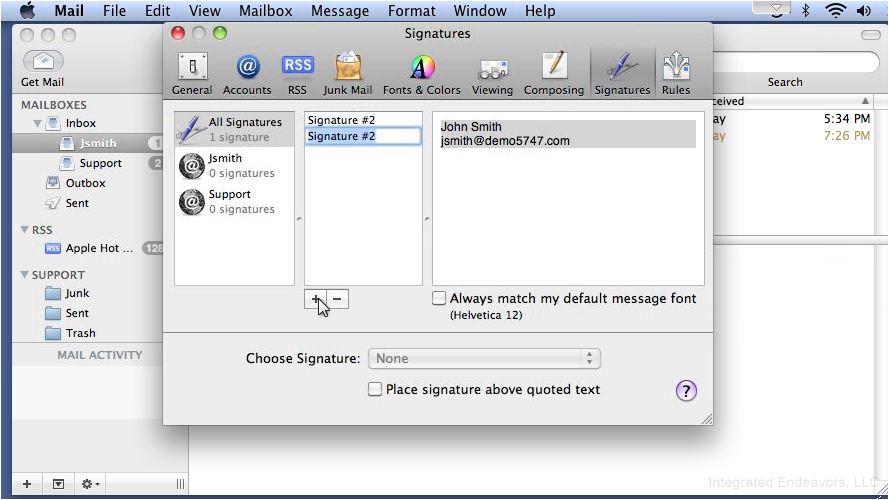The width and height of the screenshot is (889, 500).
Task: Enable Always match my default message font
Action: tap(439, 298)
